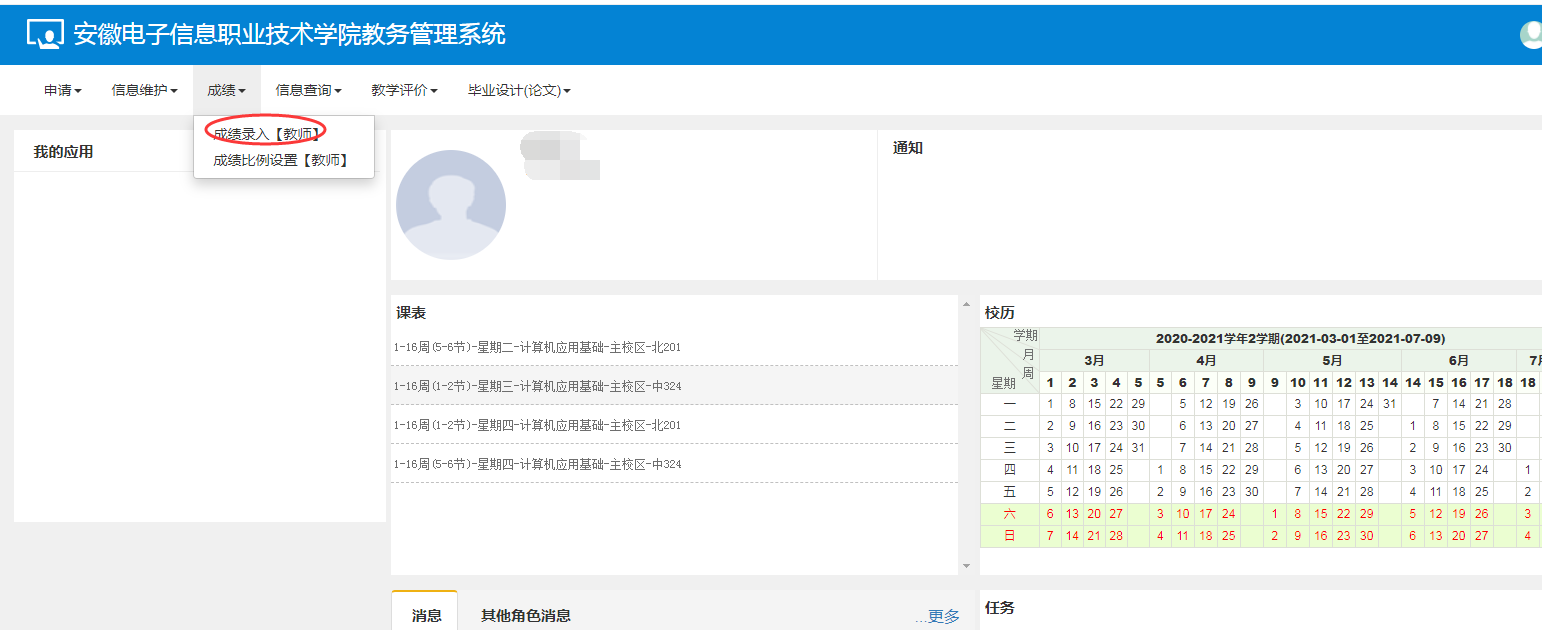Switch to the 消息 tab
This screenshot has height=630, width=1542.
click(x=426, y=615)
